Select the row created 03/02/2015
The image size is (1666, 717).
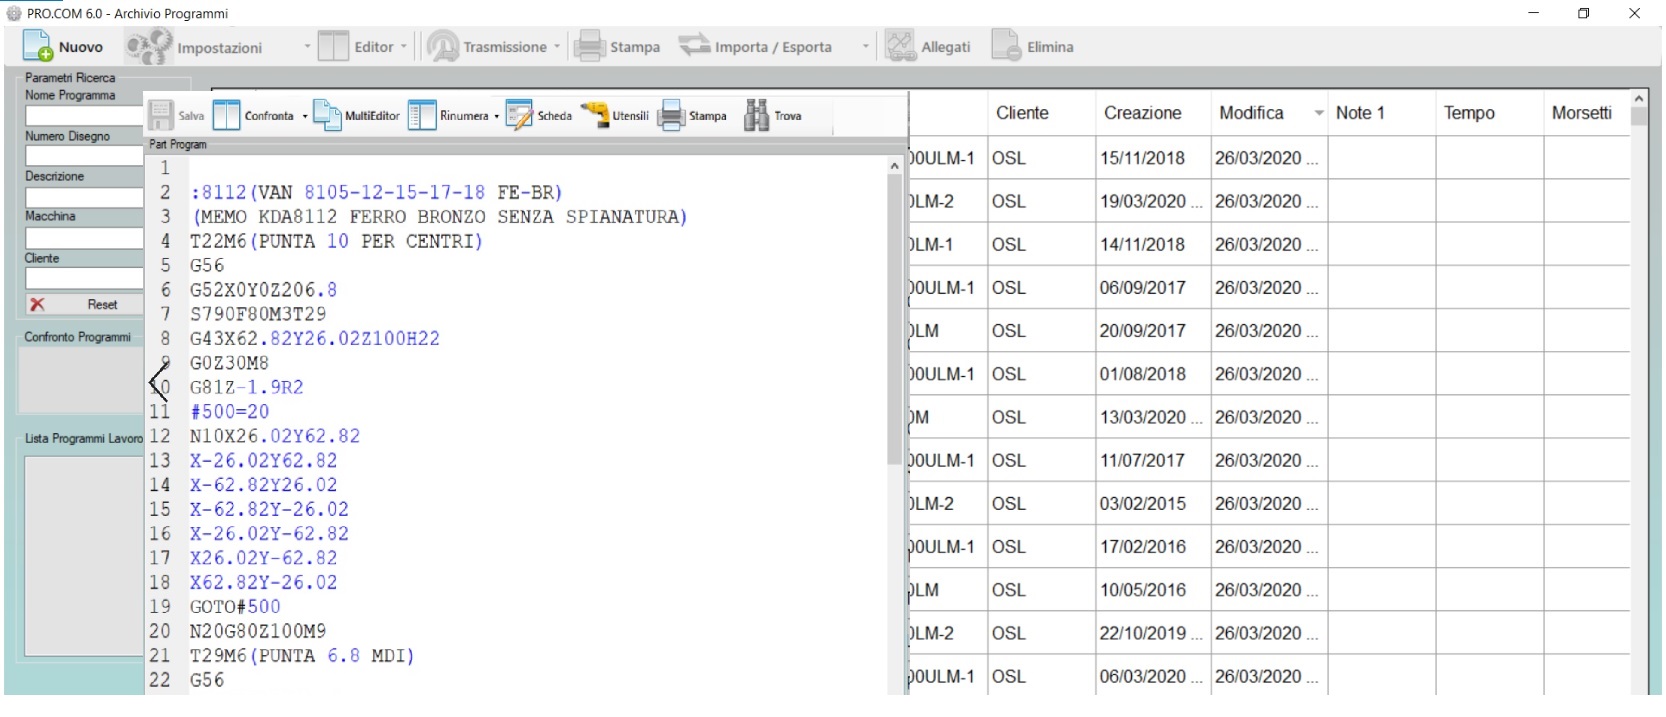[x=1270, y=504]
